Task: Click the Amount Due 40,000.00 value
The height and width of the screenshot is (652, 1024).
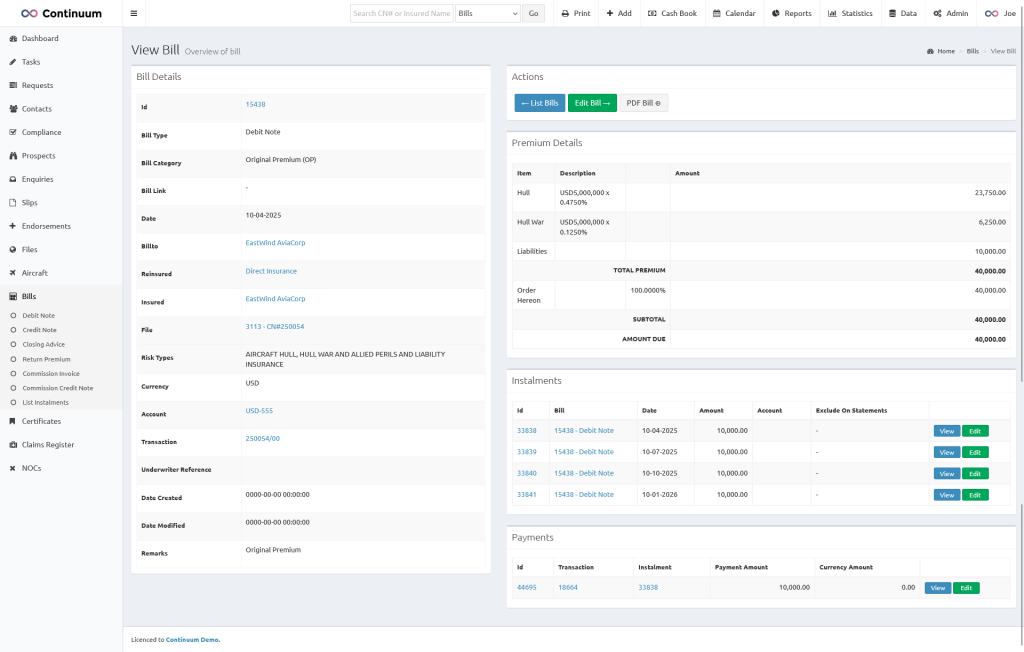Action: pyautogui.click(x=990, y=339)
